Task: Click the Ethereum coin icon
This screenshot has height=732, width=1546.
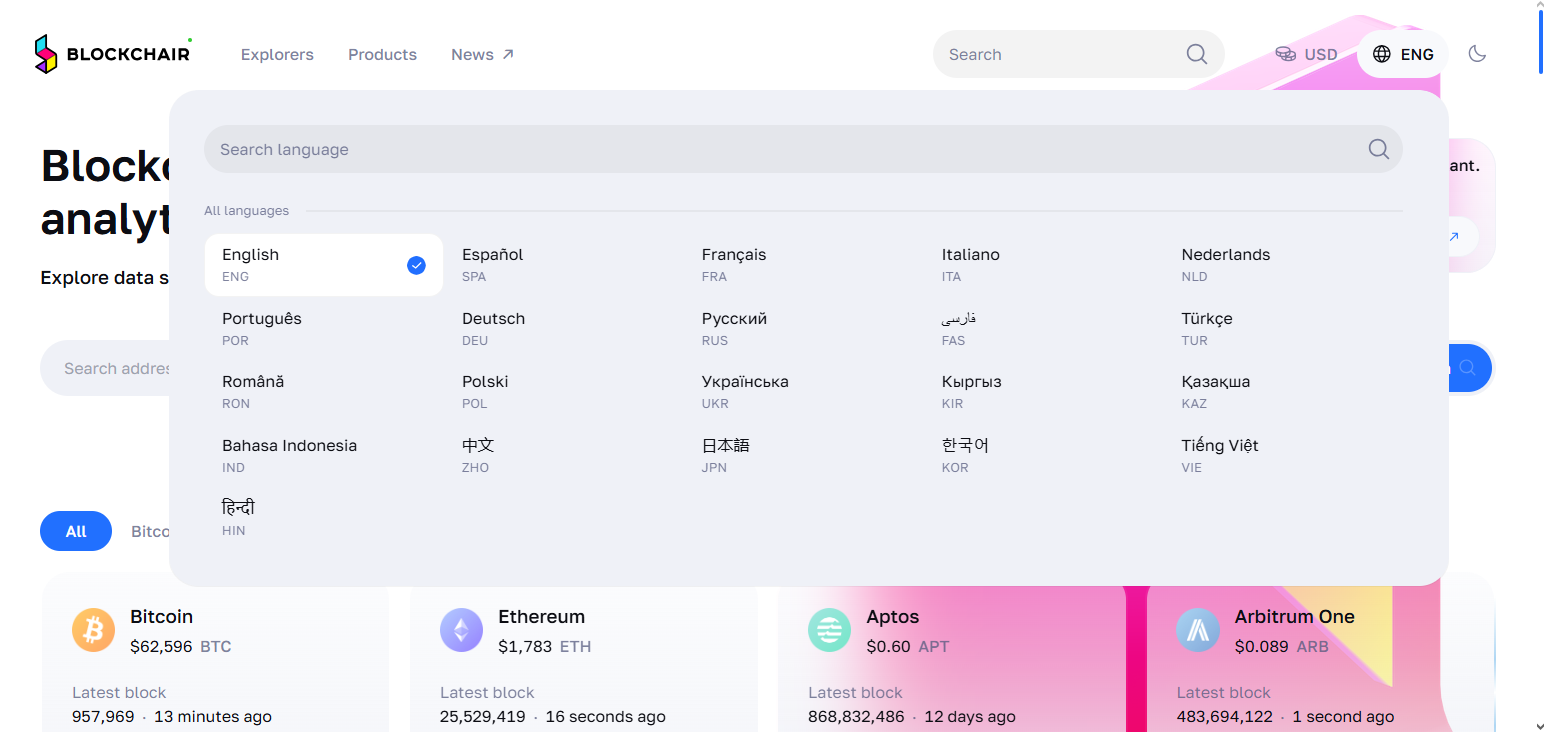Action: (x=461, y=630)
